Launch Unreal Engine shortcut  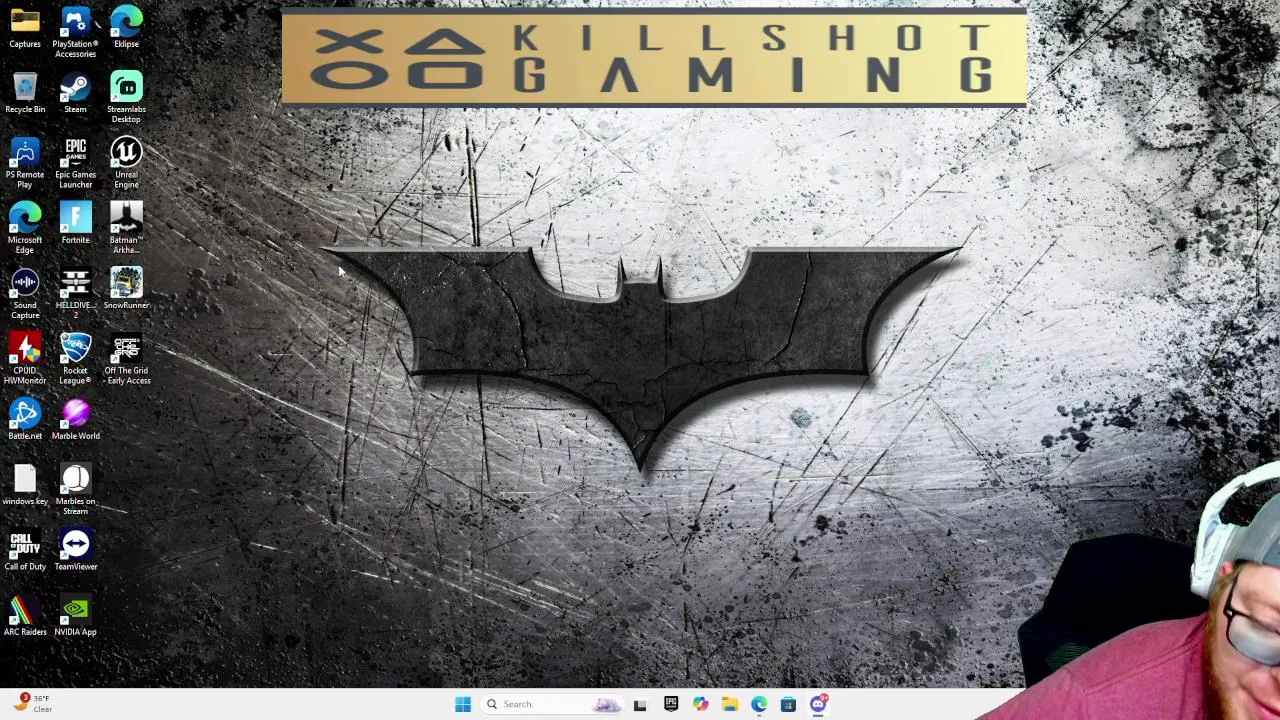[126, 162]
